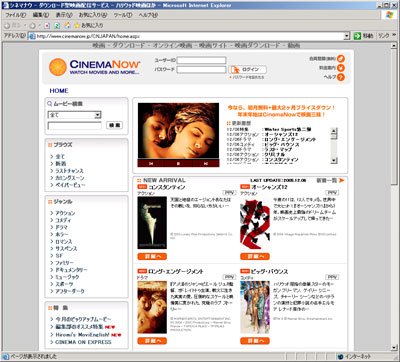Screen dimensions: 400x362
Task: Click the large featured movie image
Action: click(x=179, y=131)
